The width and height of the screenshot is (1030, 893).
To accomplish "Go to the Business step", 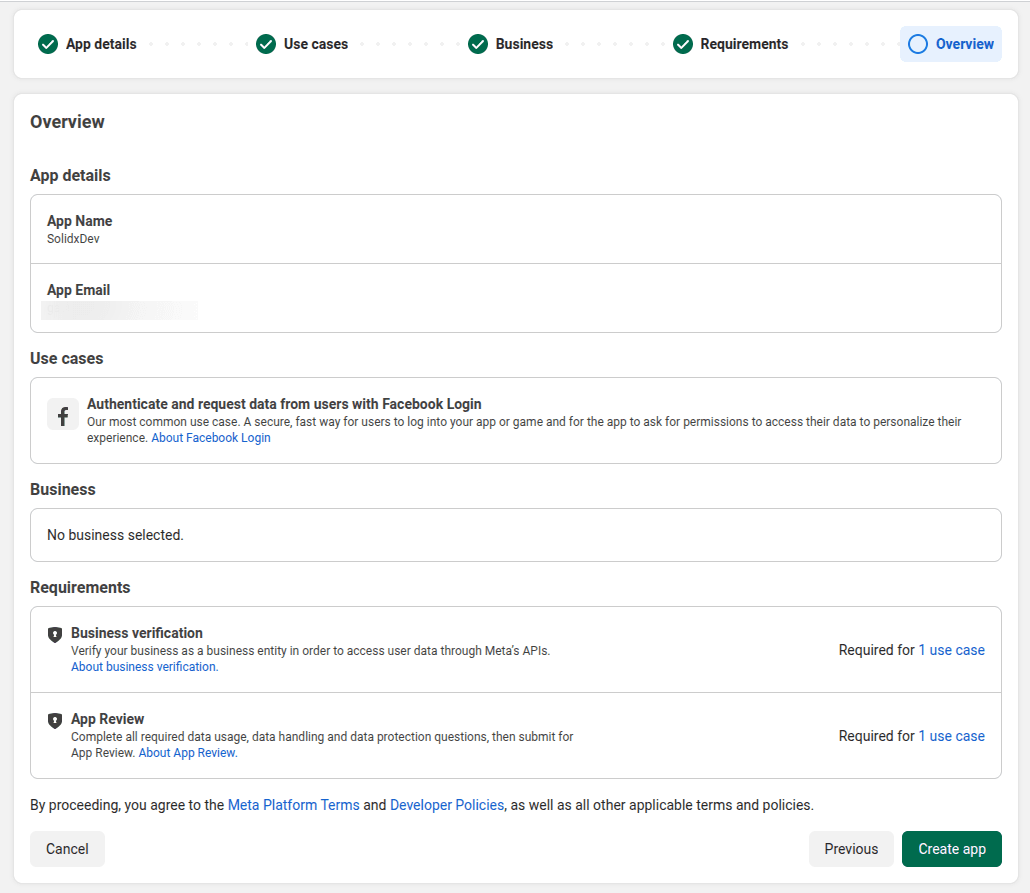I will 524,44.
